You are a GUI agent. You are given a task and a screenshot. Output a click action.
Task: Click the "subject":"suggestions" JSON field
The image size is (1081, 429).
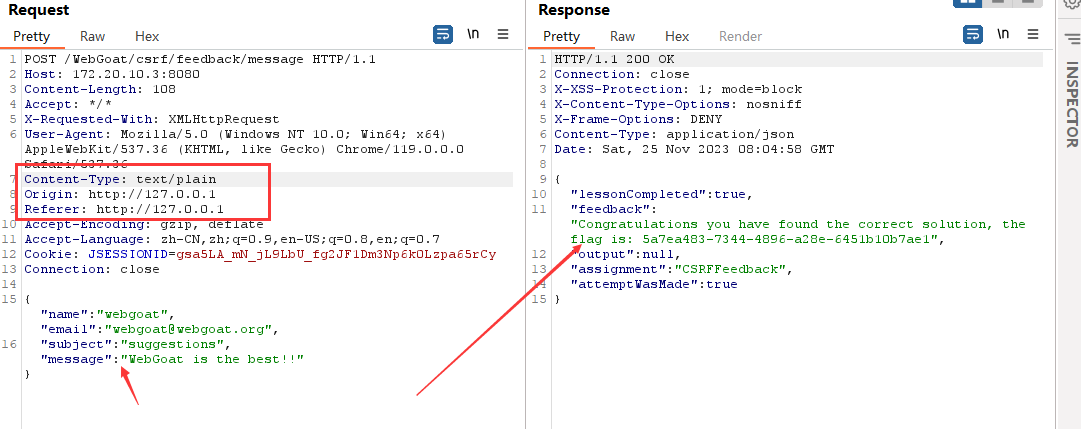point(135,344)
